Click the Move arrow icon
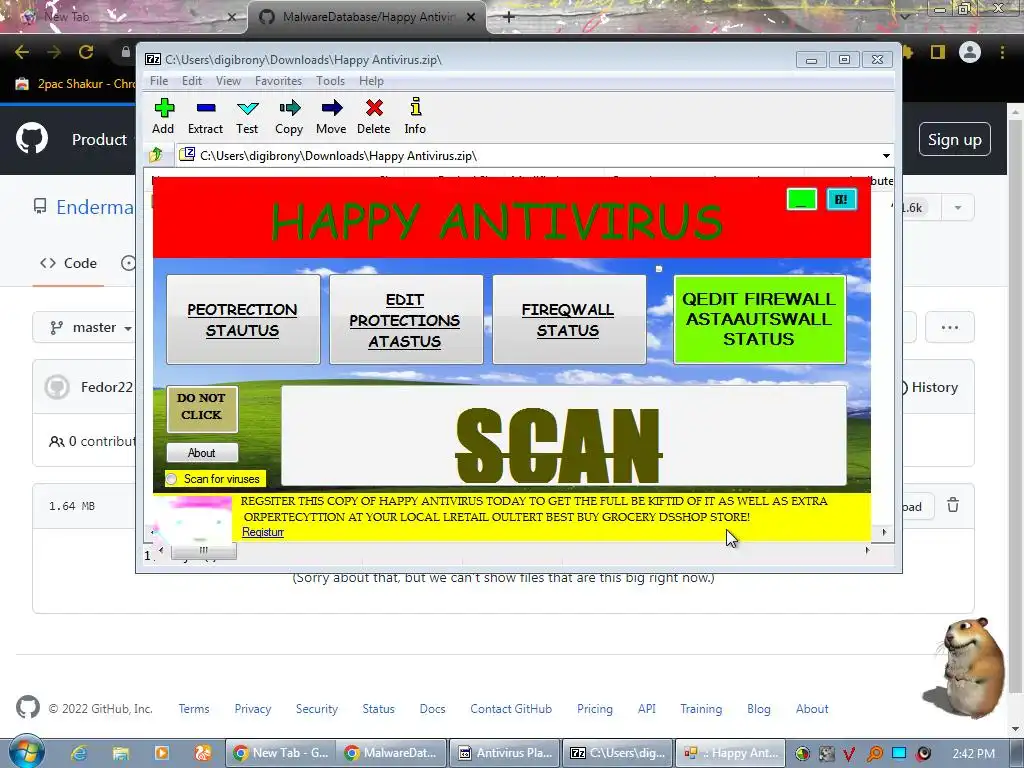The image size is (1024, 768). point(332,108)
